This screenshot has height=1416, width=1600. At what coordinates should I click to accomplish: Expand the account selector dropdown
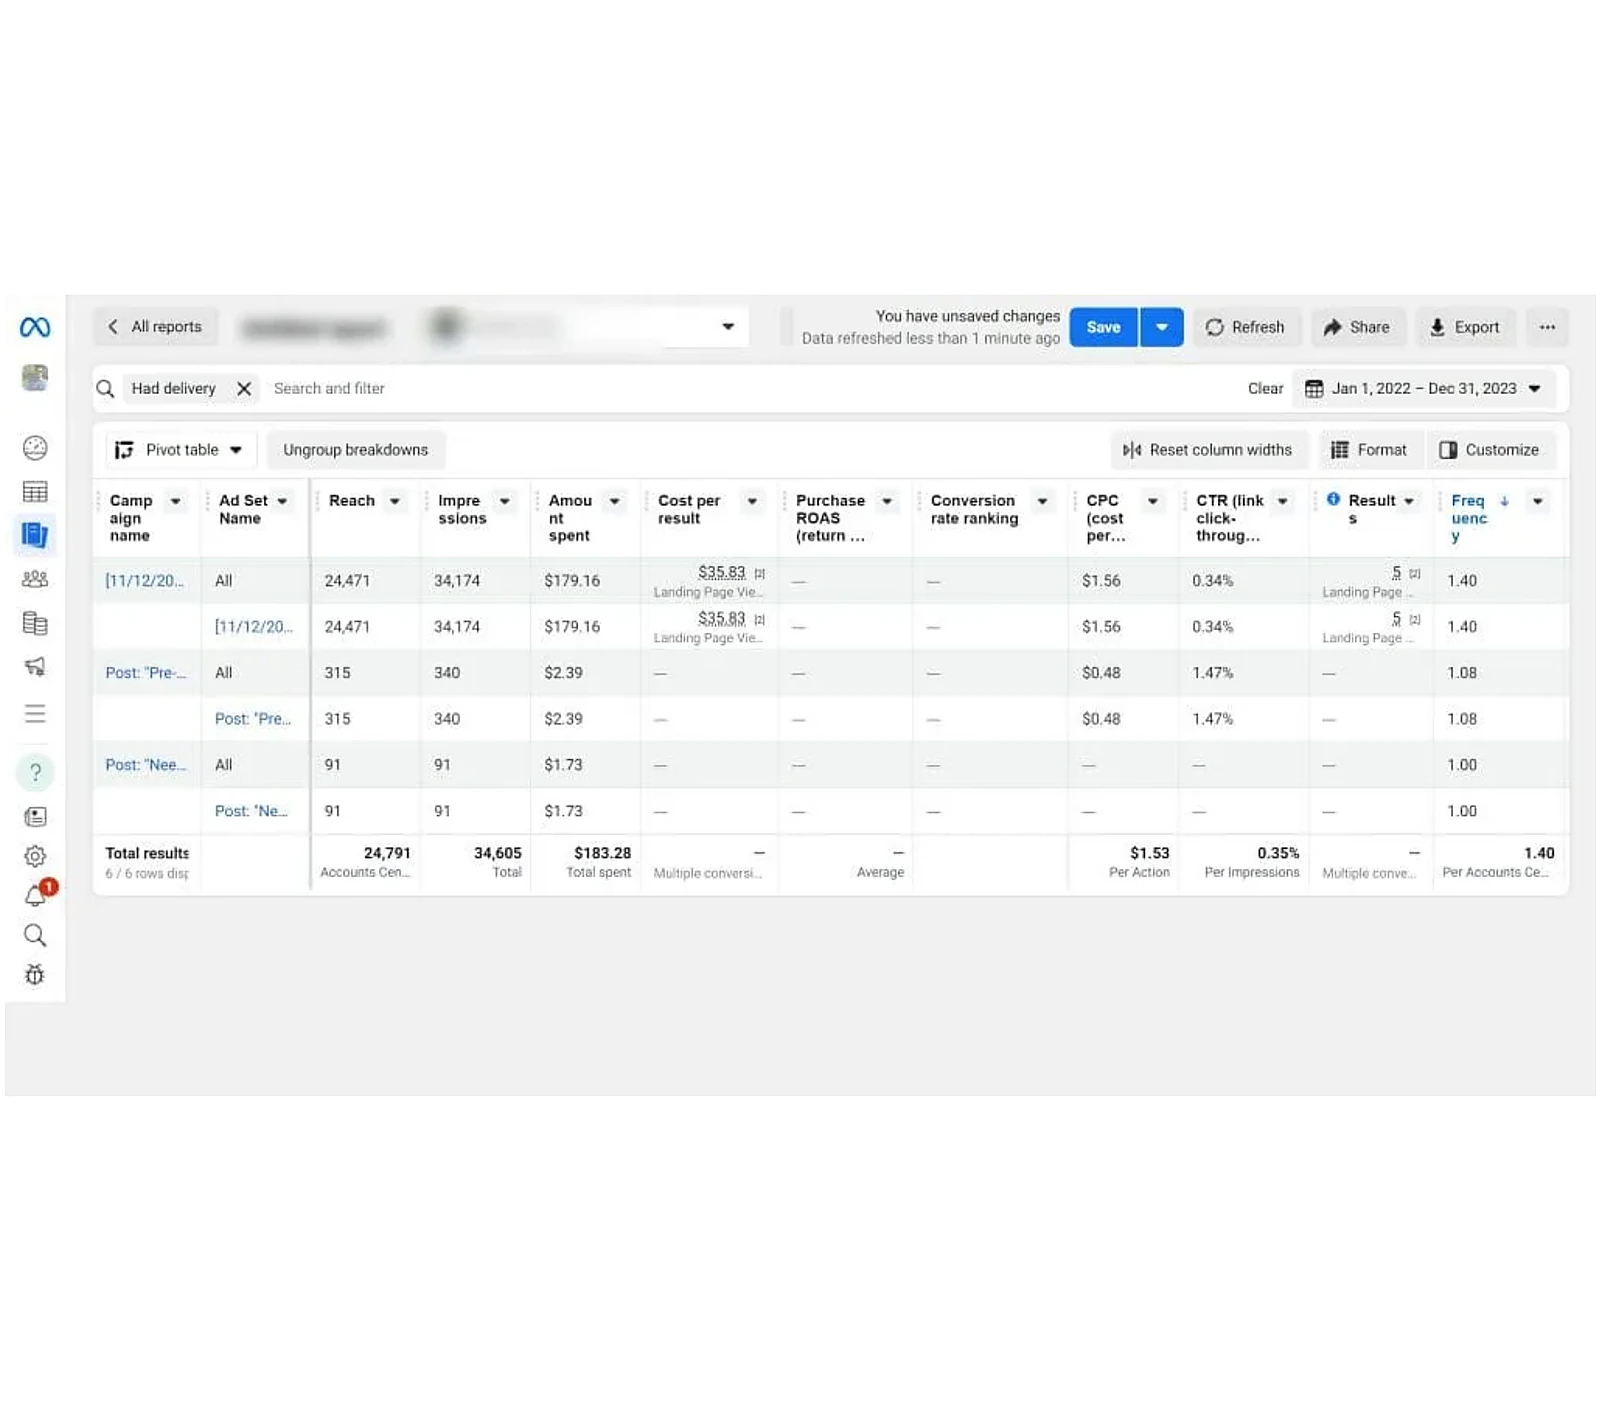pyautogui.click(x=728, y=327)
